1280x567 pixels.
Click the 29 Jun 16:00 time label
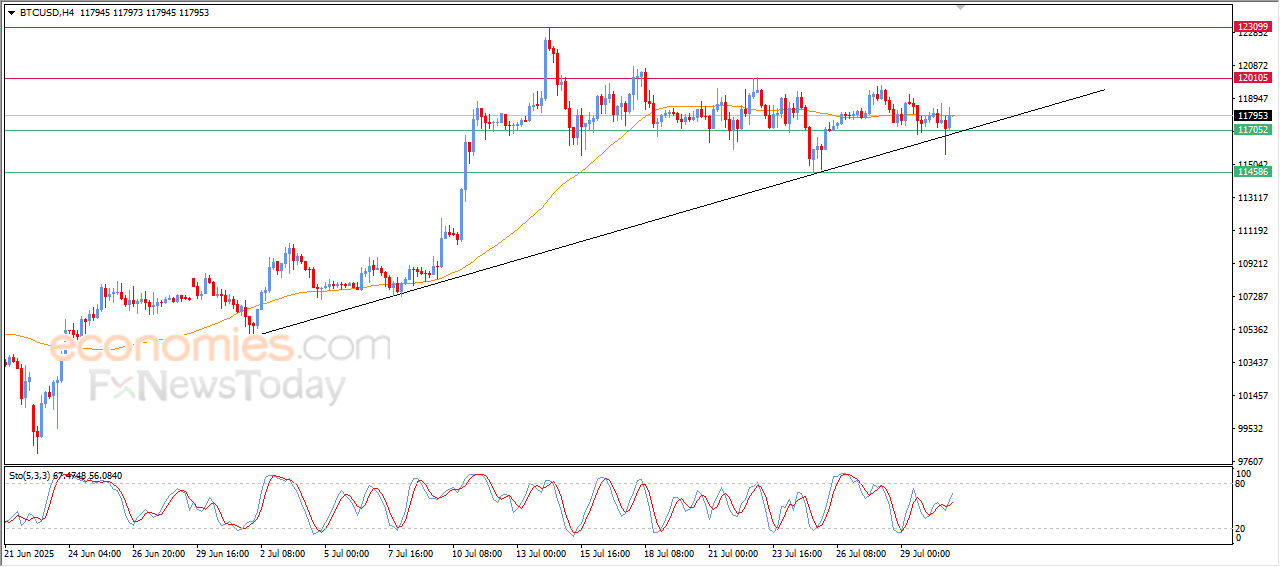[223, 552]
